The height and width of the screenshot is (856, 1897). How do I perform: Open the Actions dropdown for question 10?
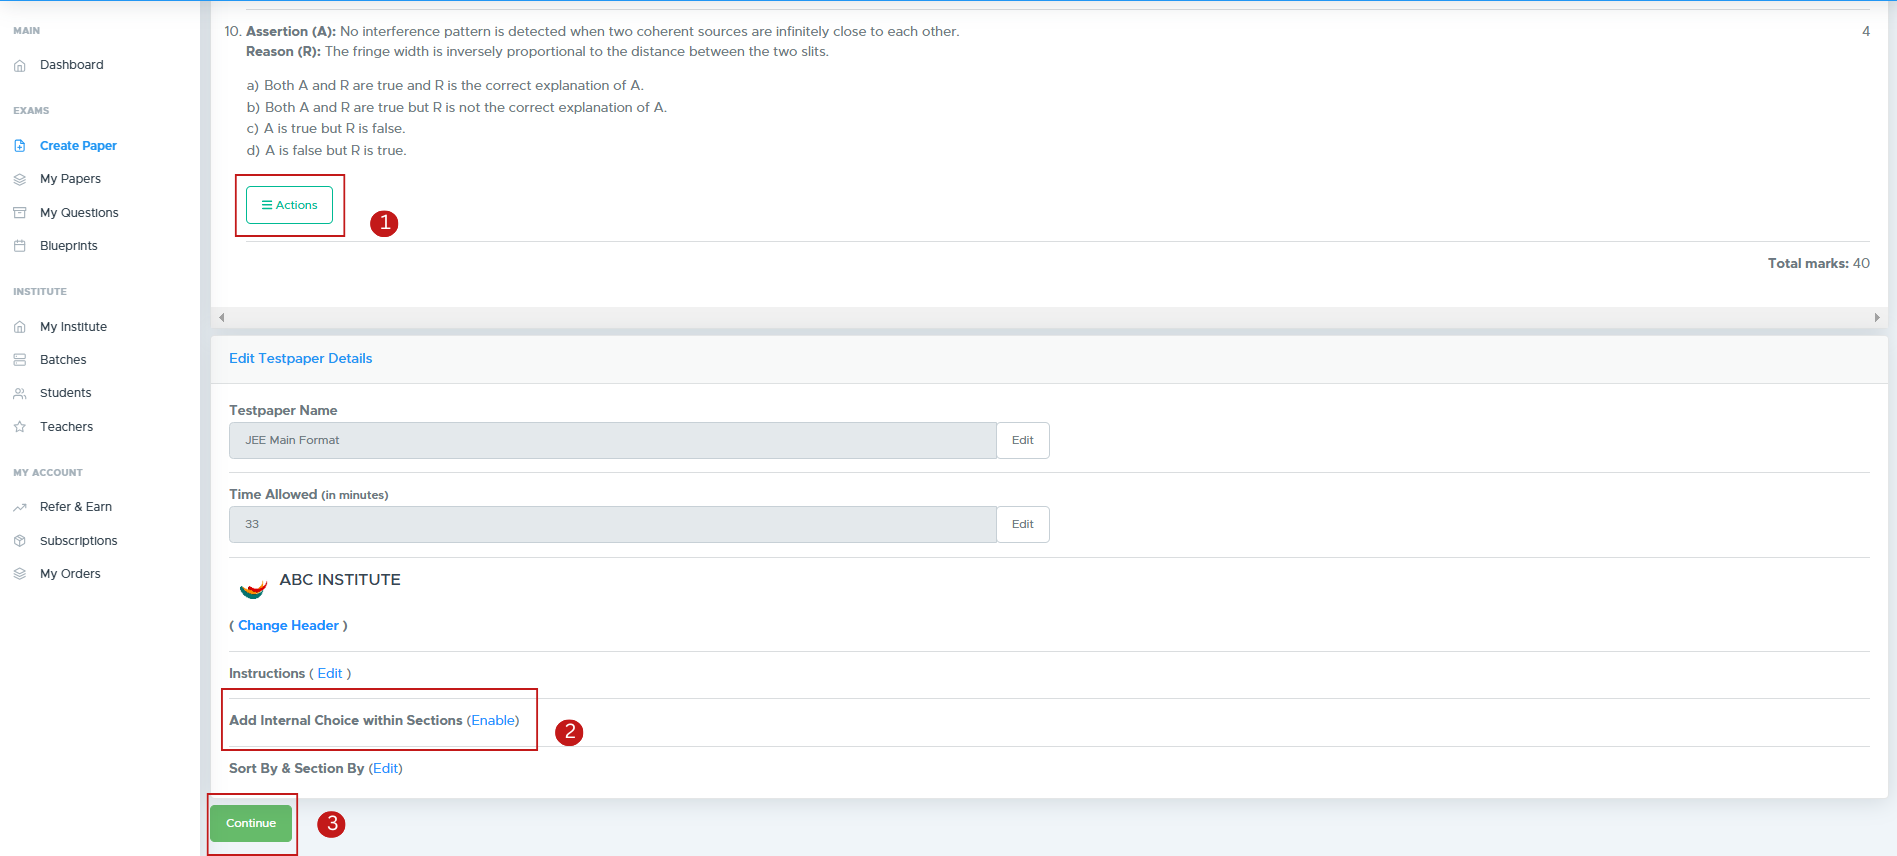click(289, 205)
